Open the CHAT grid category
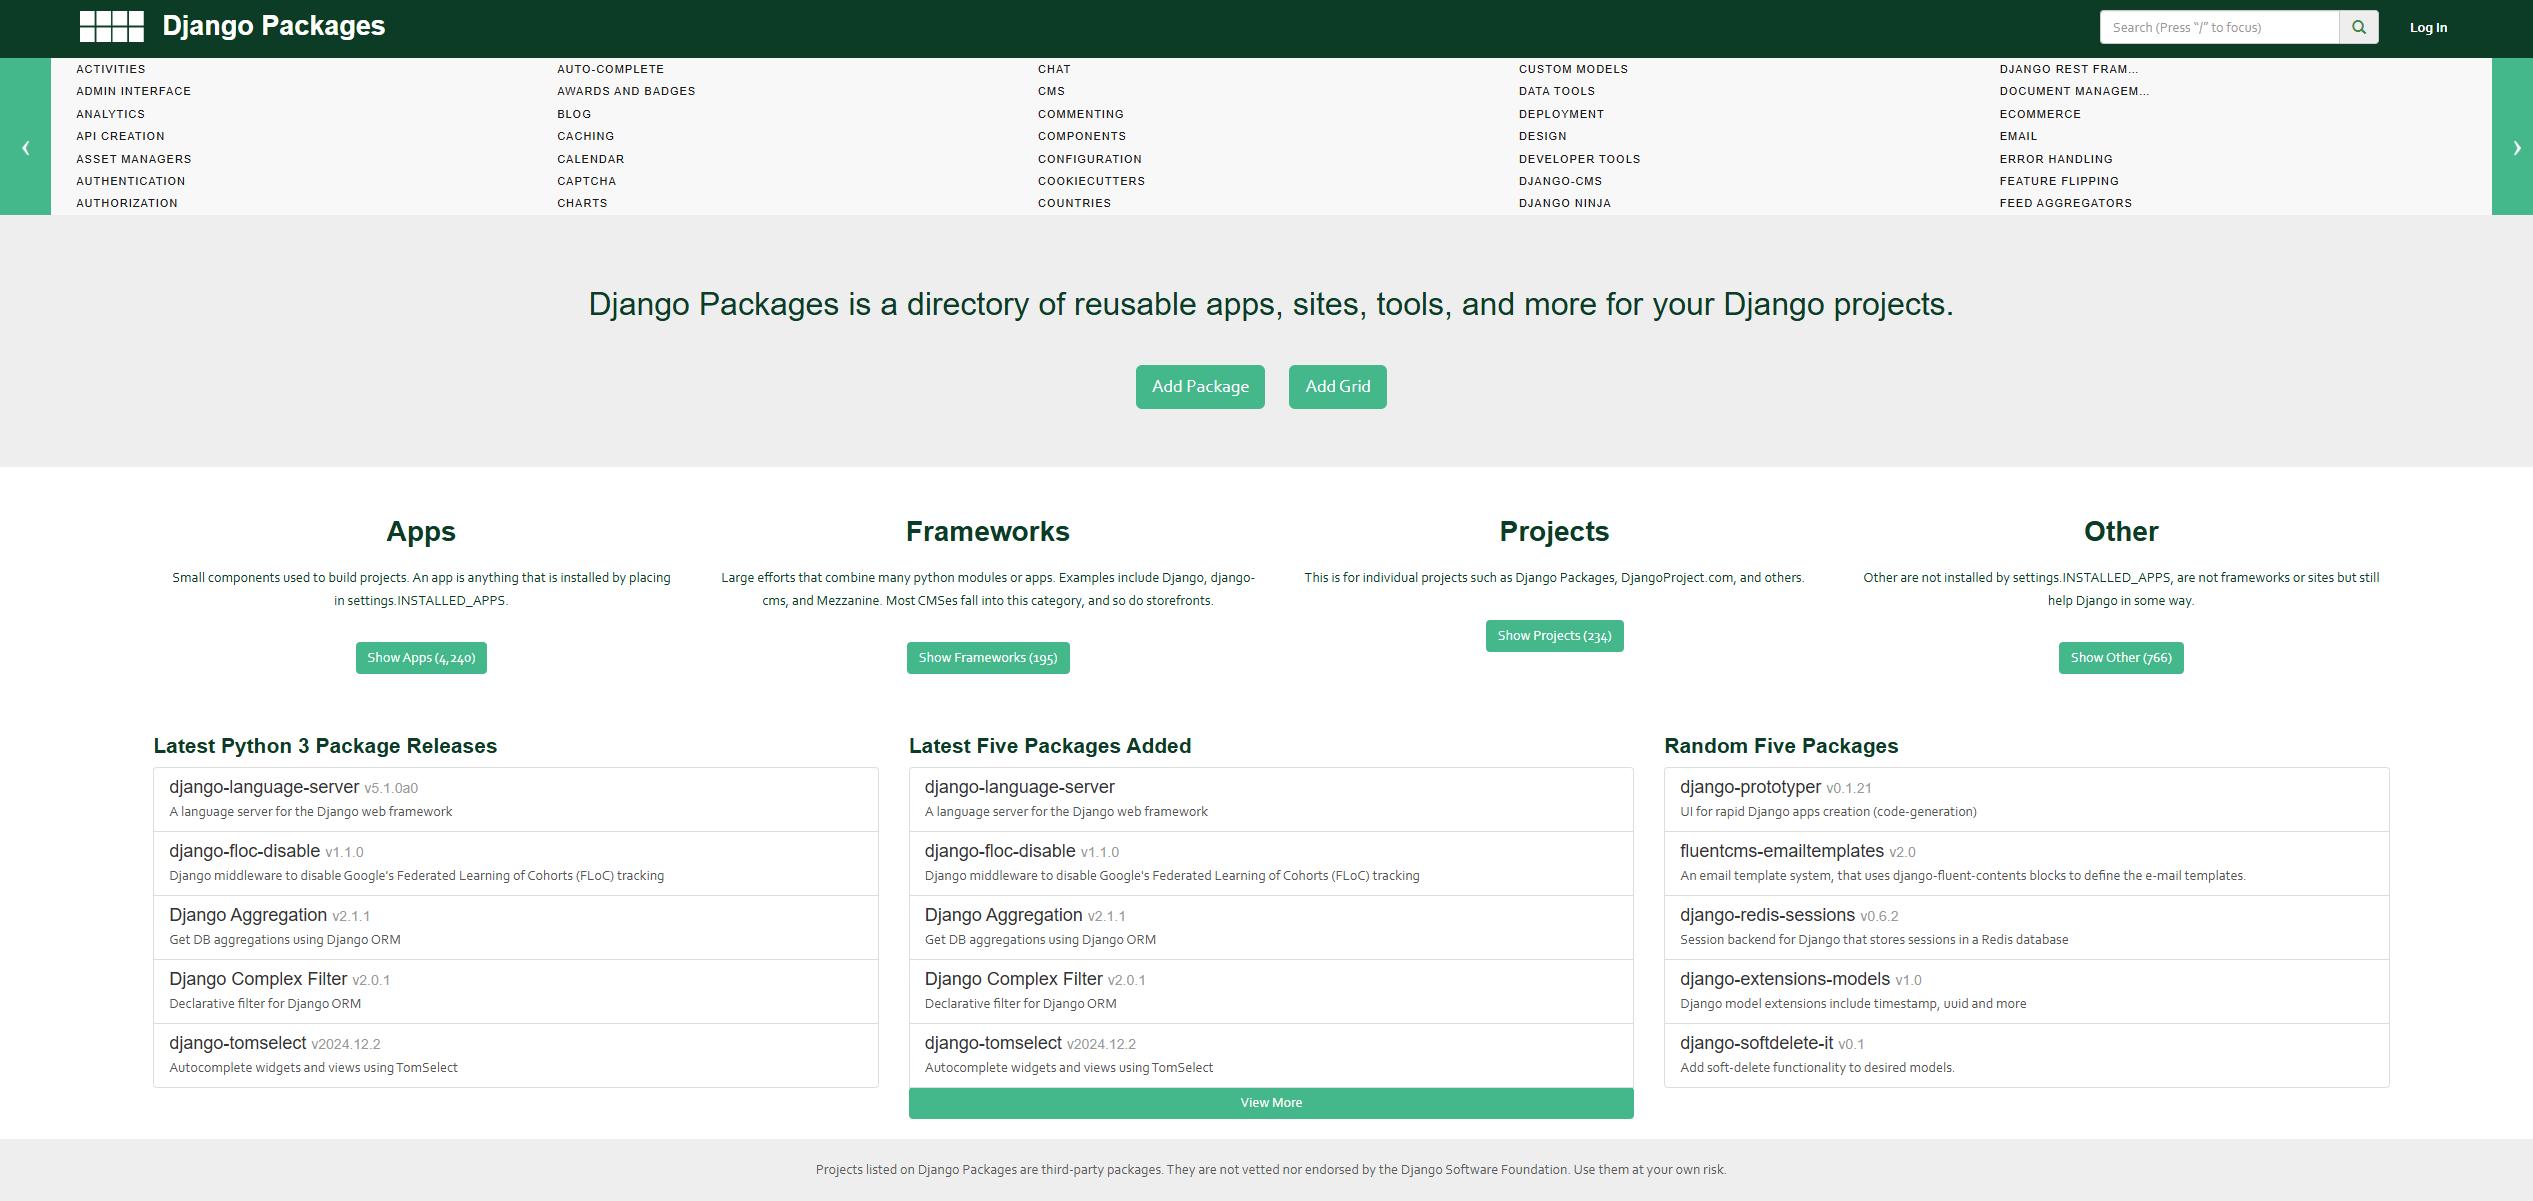Viewport: 2533px width, 1201px height. [1054, 69]
